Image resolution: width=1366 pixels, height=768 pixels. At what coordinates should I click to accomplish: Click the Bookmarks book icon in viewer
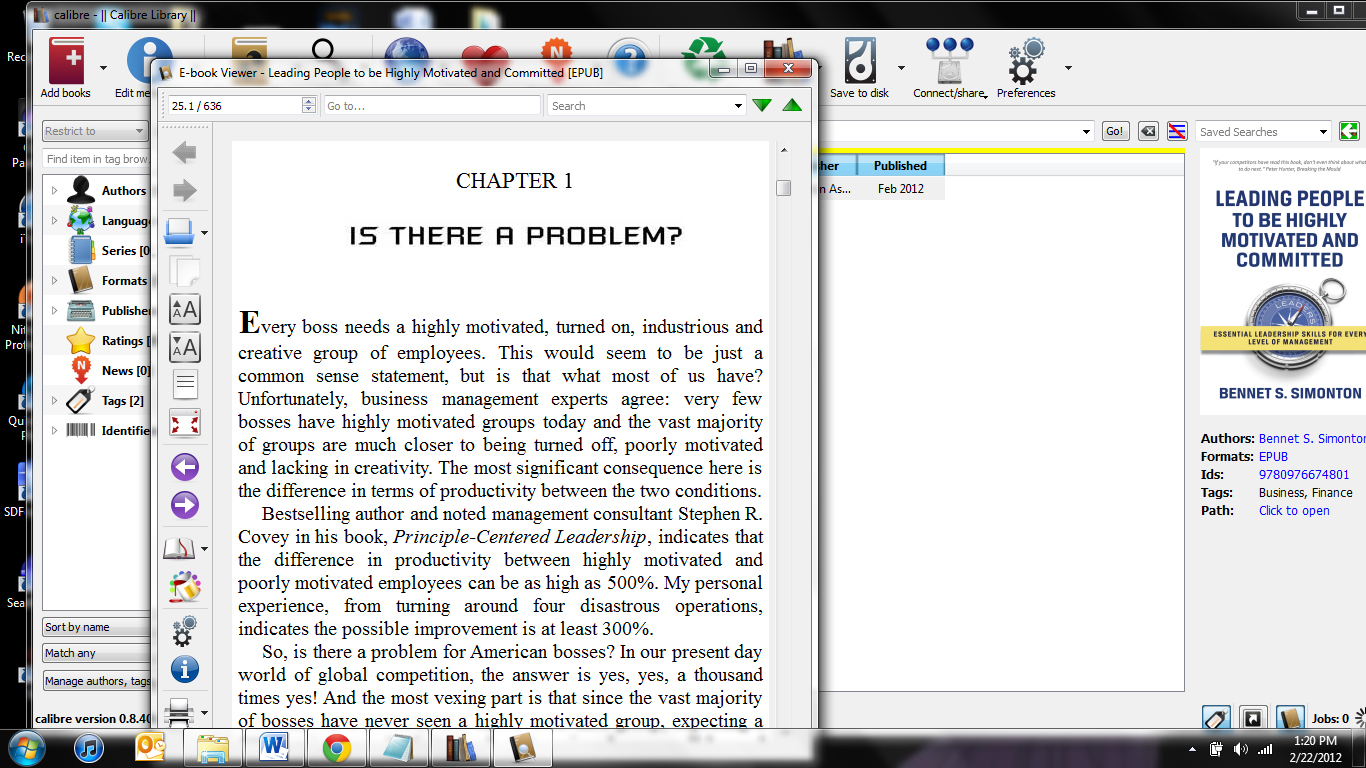[180, 548]
